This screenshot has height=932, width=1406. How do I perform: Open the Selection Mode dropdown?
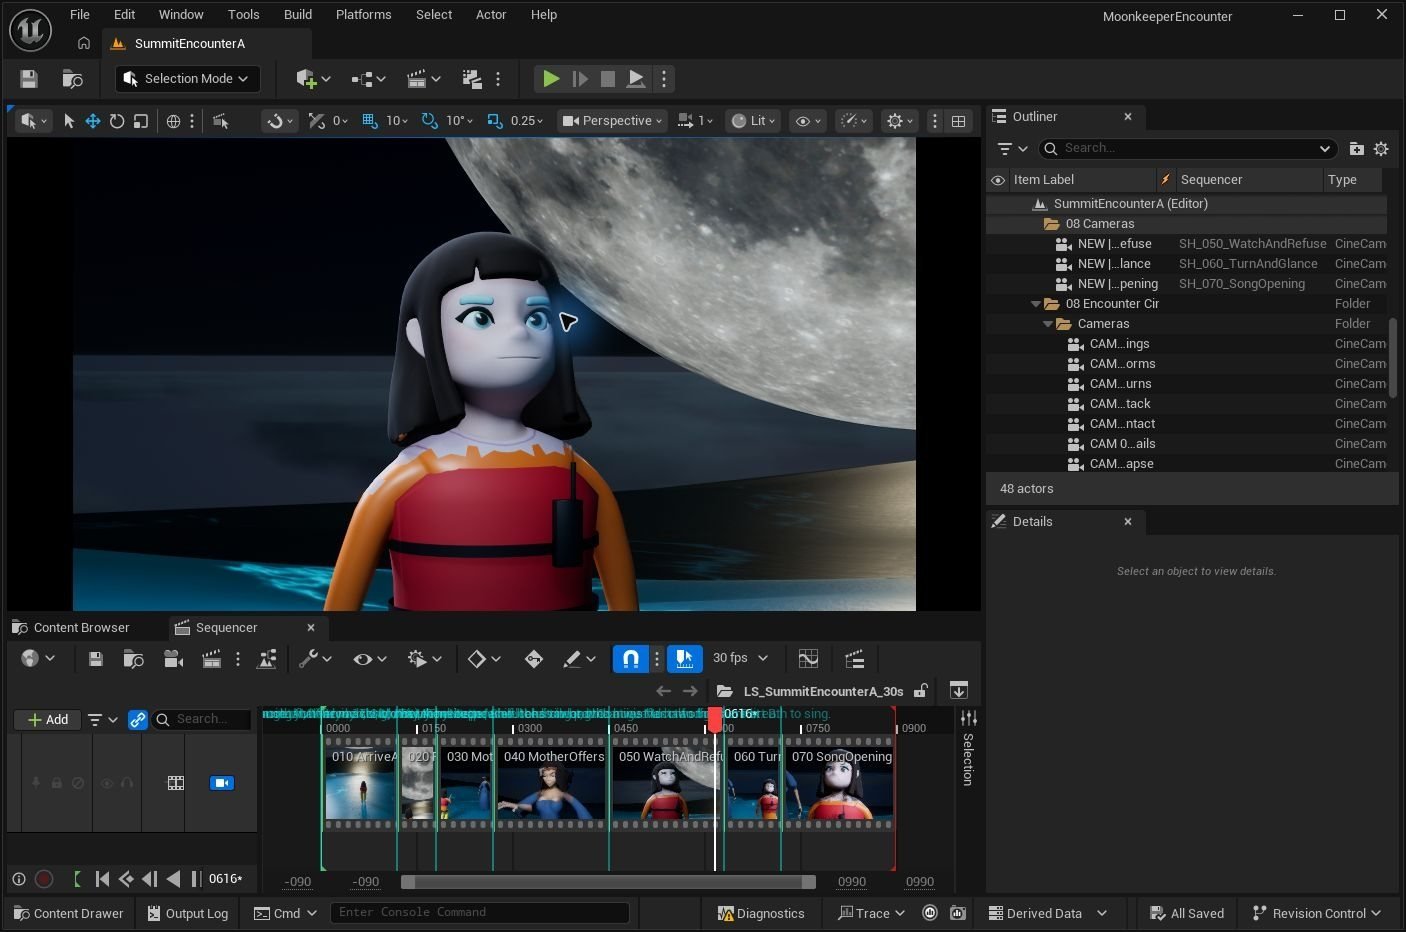click(x=187, y=79)
